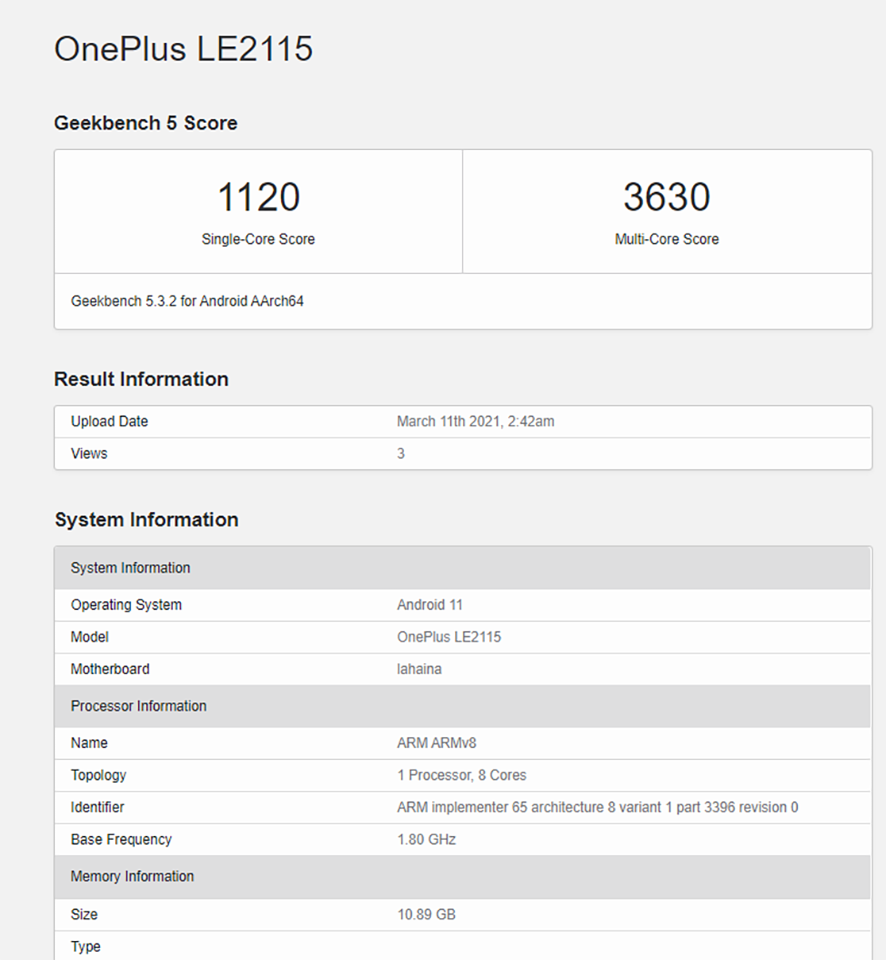Click the OnePlus LE2115 page title

coord(183,48)
